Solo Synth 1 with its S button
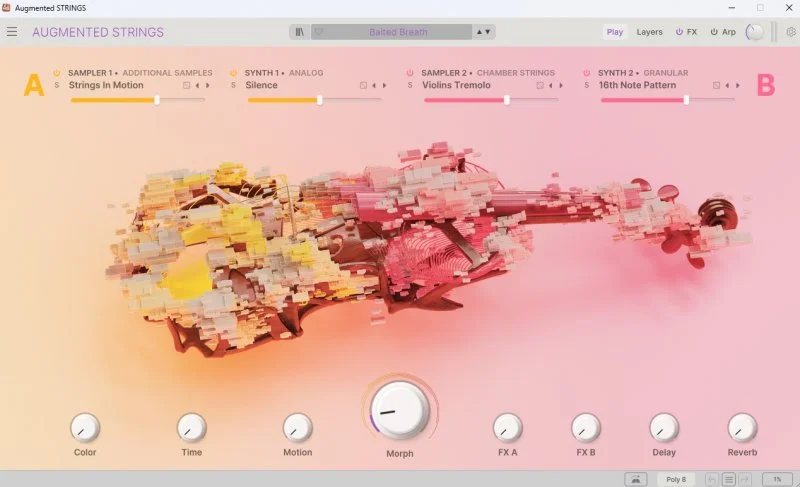 coord(233,85)
